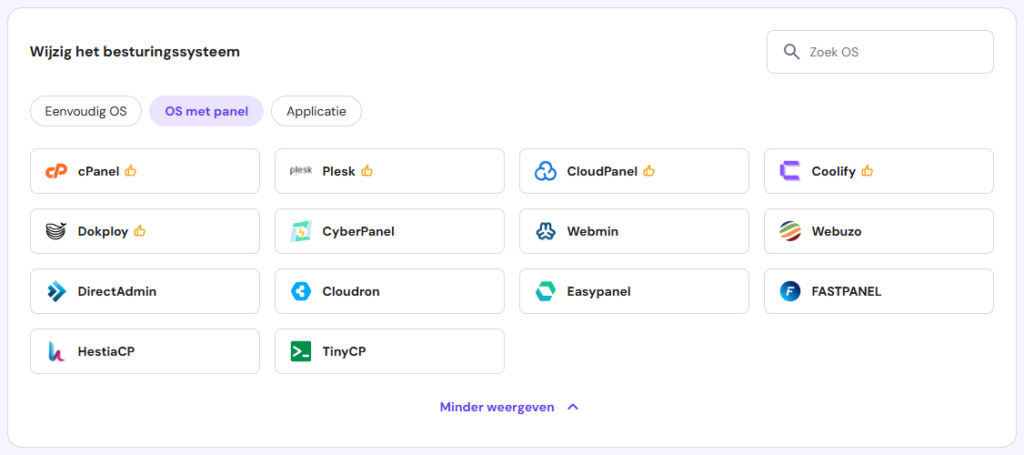
Task: Click the FASTPANEL round F icon
Action: pyautogui.click(x=790, y=291)
